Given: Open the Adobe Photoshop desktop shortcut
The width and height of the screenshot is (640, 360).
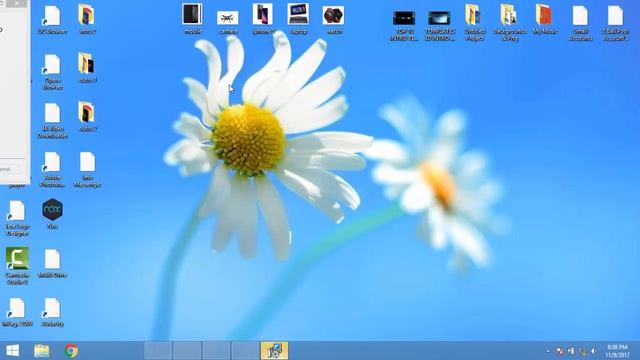Looking at the screenshot, I should point(52,169).
